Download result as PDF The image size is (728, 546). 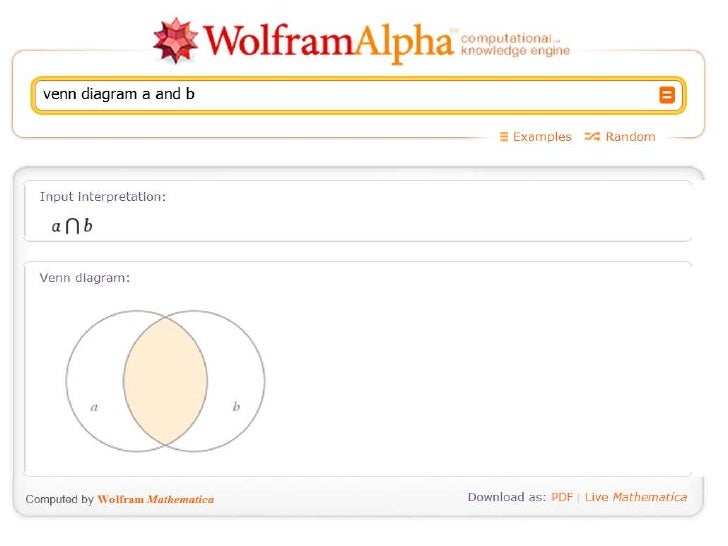point(562,497)
